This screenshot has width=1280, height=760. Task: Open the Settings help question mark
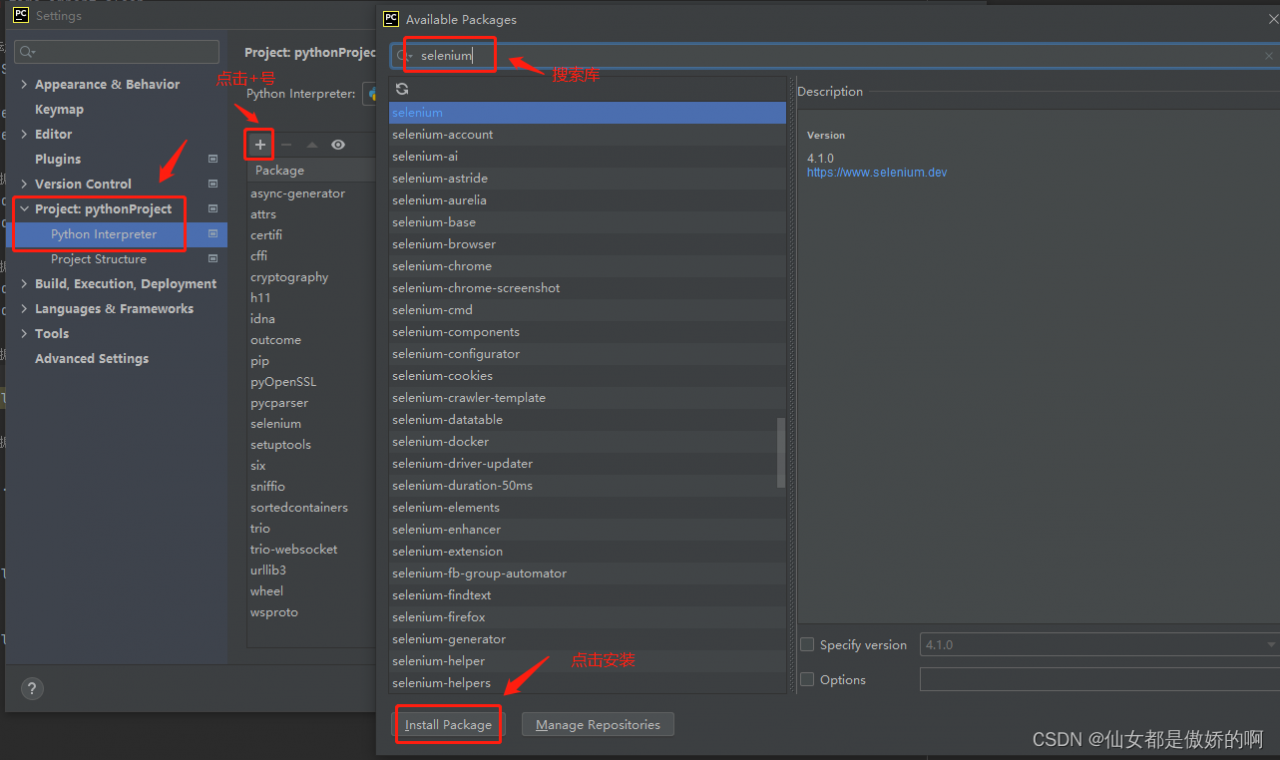[x=32, y=688]
